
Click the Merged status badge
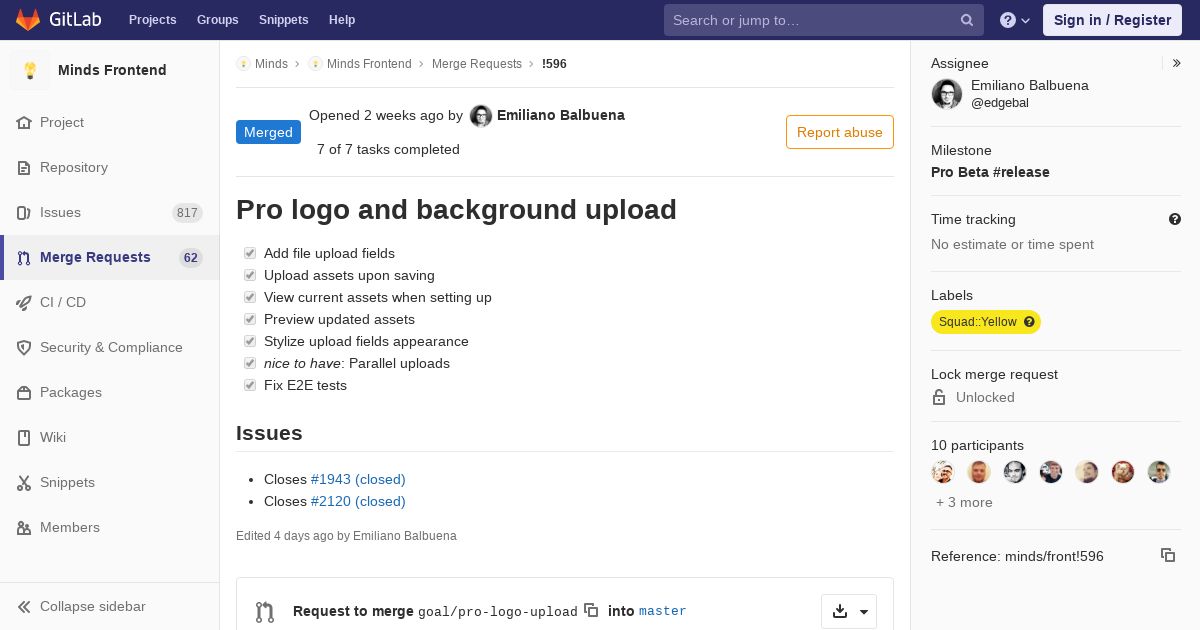pos(268,132)
